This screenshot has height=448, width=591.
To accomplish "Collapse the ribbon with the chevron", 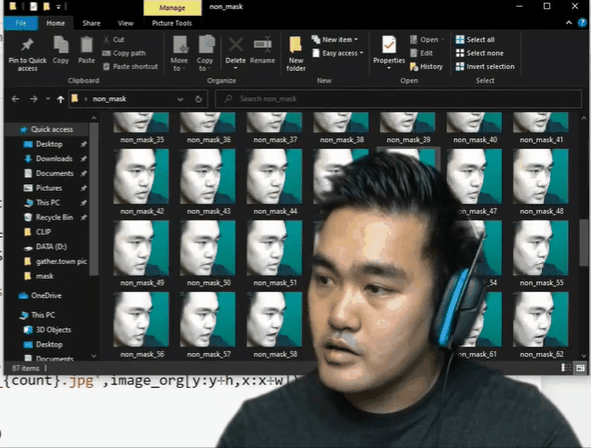I will pos(568,23).
